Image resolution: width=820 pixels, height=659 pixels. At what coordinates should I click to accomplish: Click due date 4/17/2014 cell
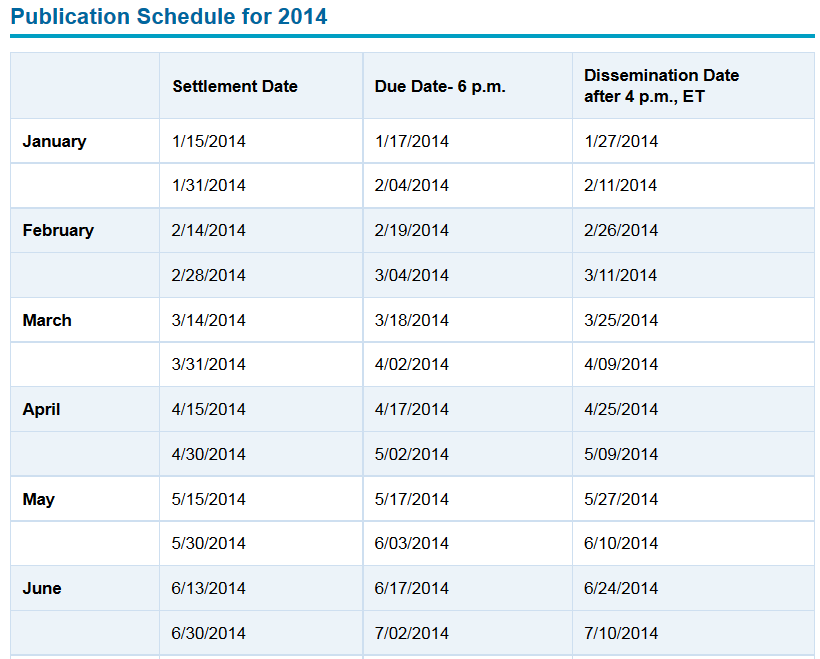click(x=412, y=409)
